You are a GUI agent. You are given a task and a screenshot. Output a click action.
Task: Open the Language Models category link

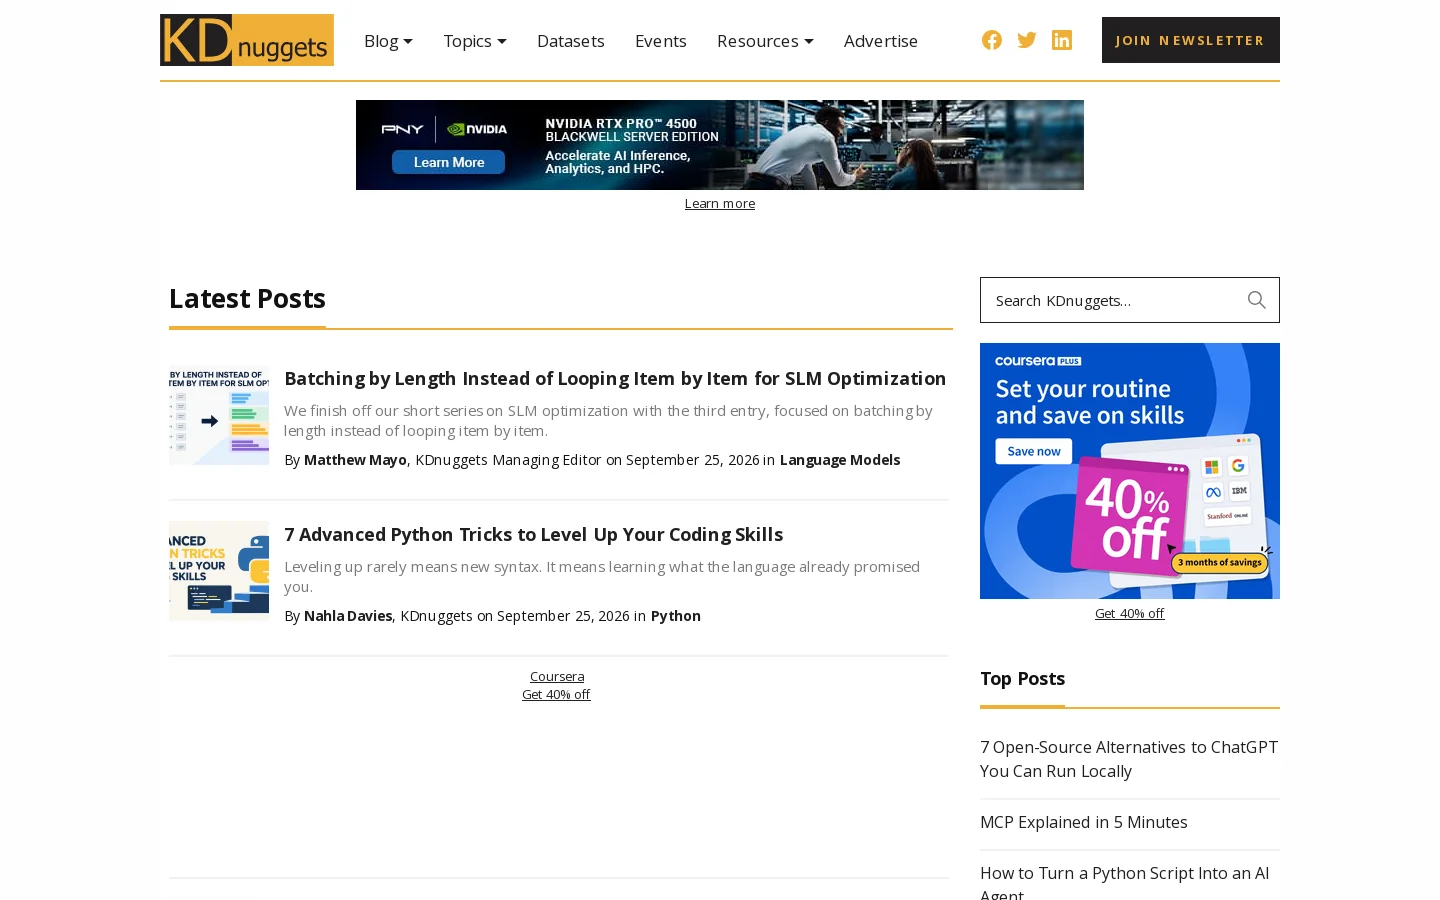[840, 460]
